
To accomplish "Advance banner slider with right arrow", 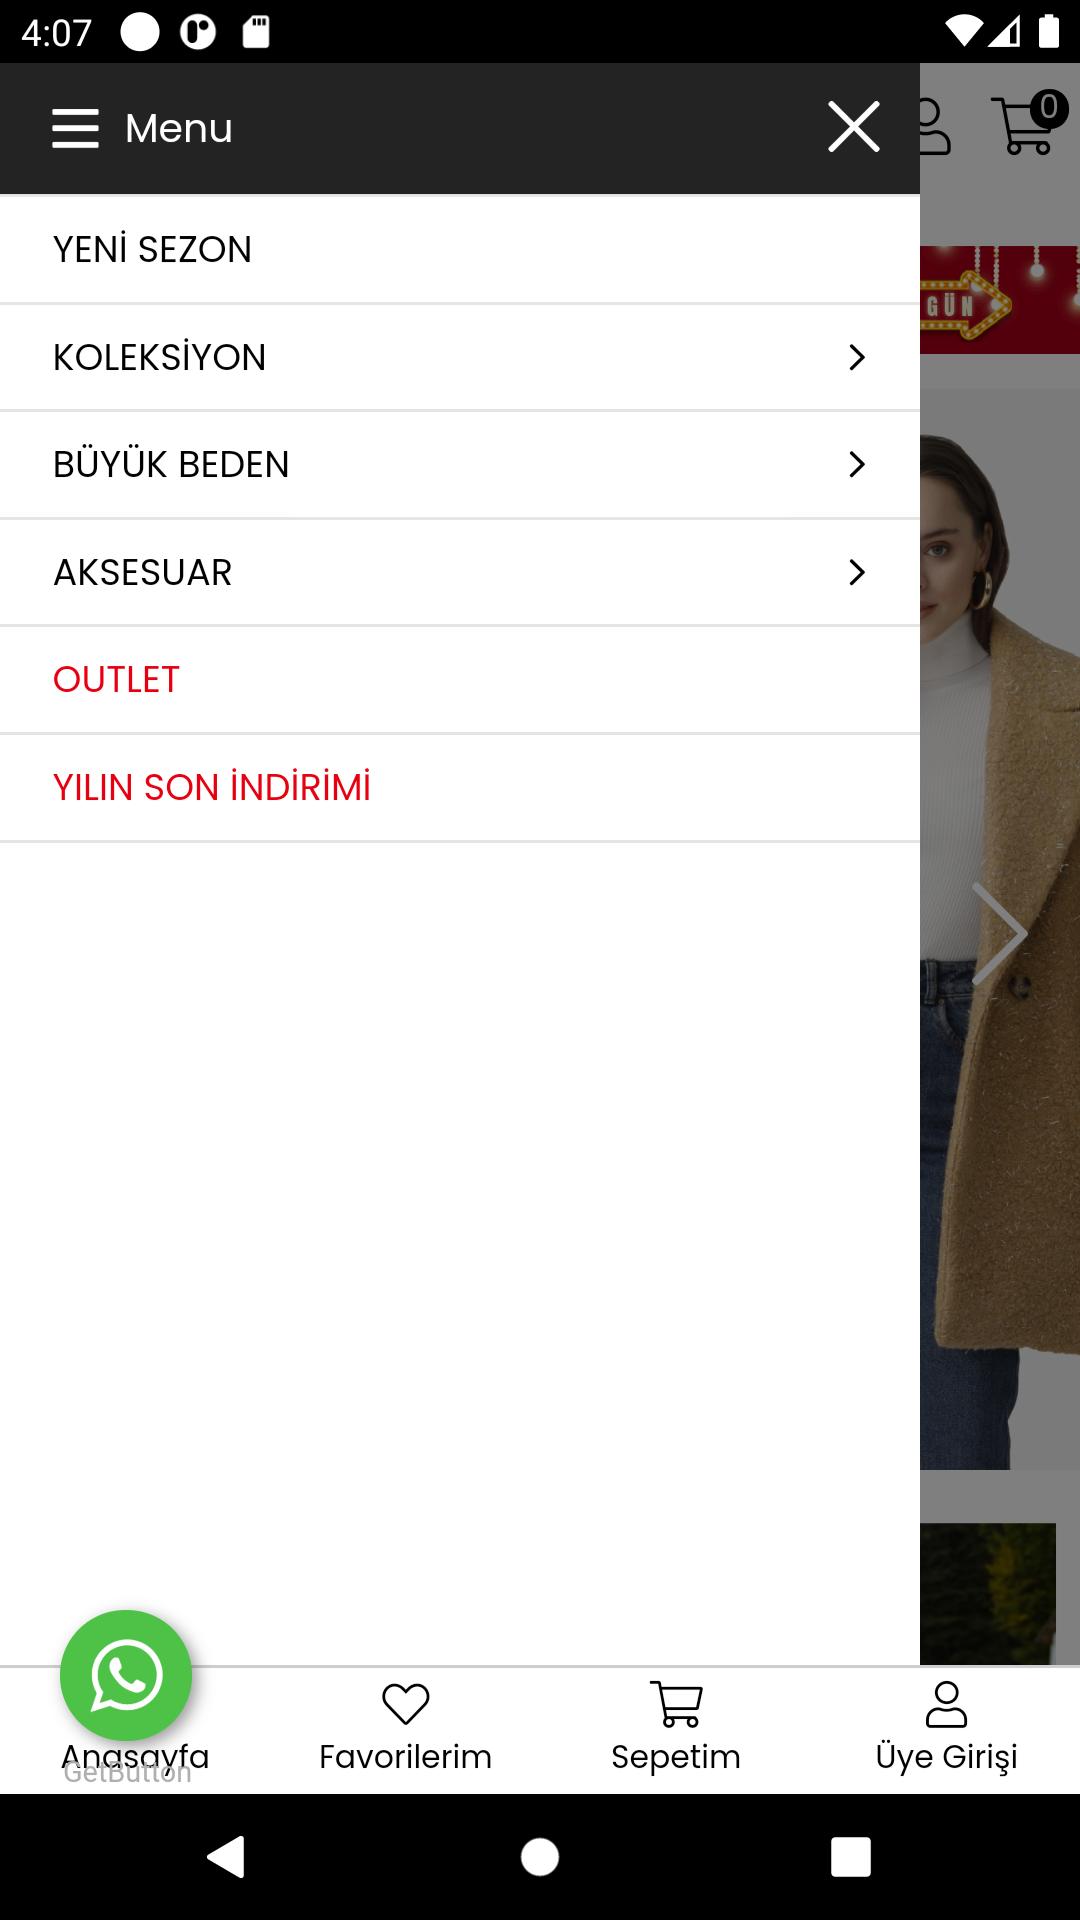I will pyautogui.click(x=999, y=934).
